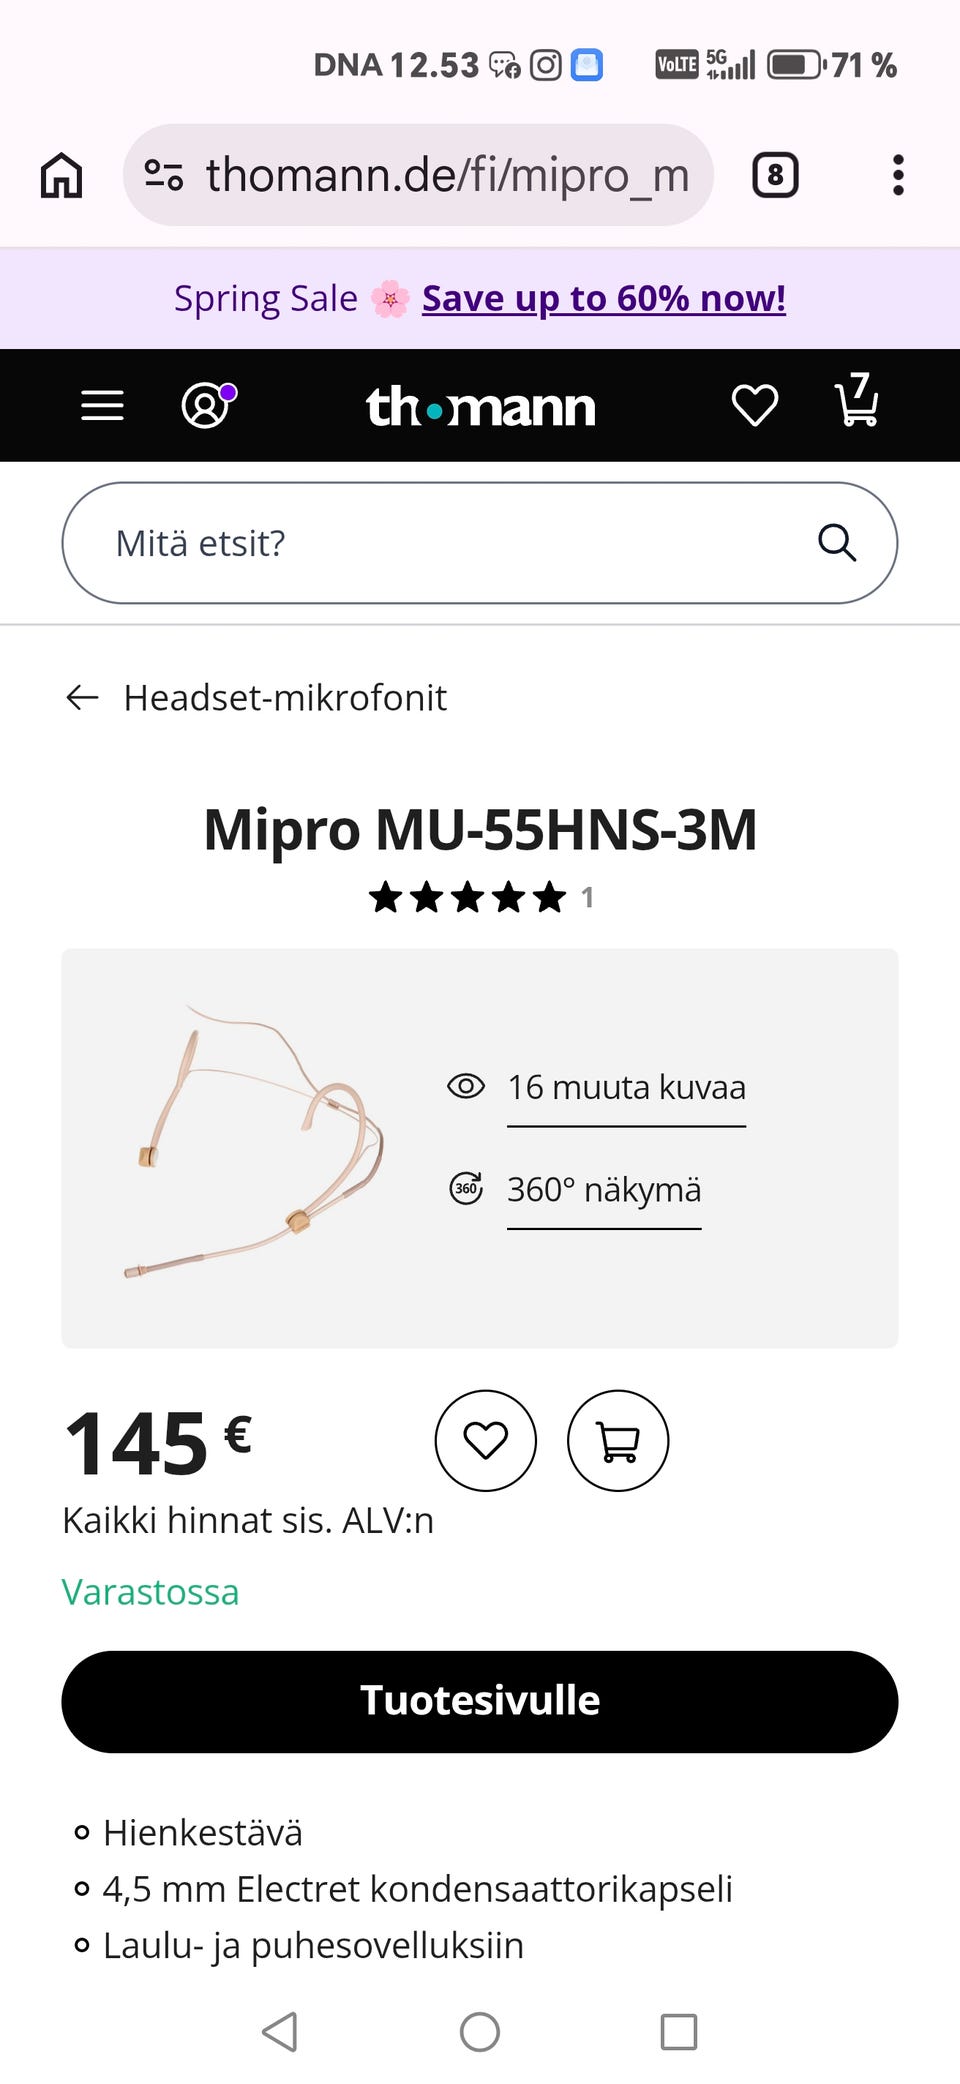
Task: Add product to wishlist
Action: 486,1441
